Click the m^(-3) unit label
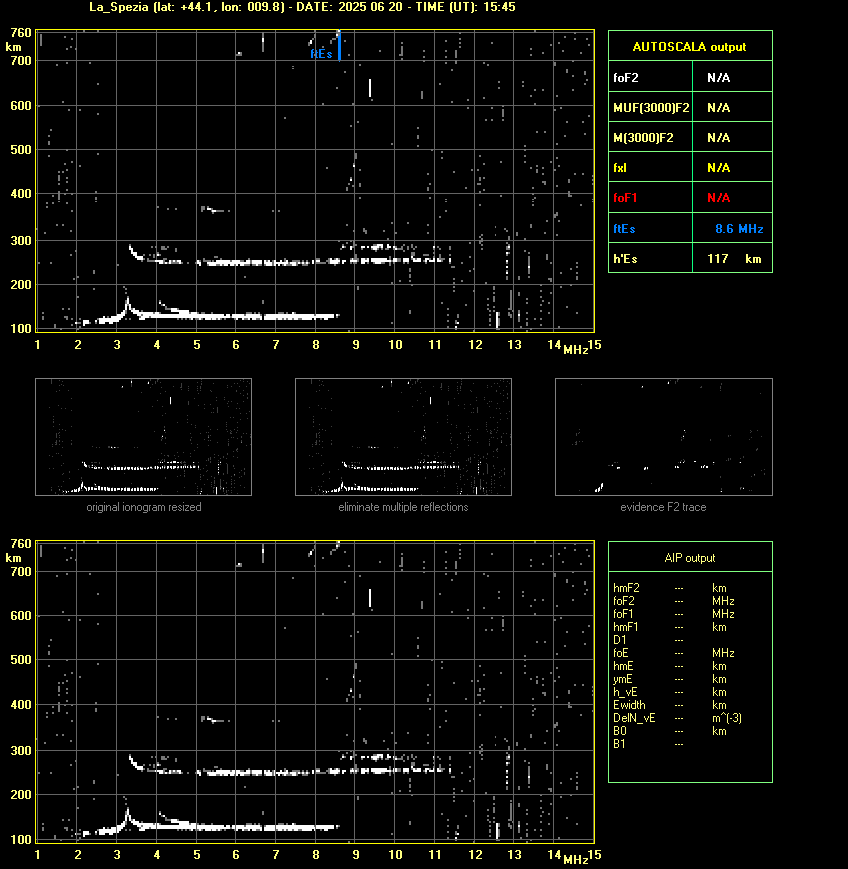Image resolution: width=848 pixels, height=869 pixels. point(727,718)
